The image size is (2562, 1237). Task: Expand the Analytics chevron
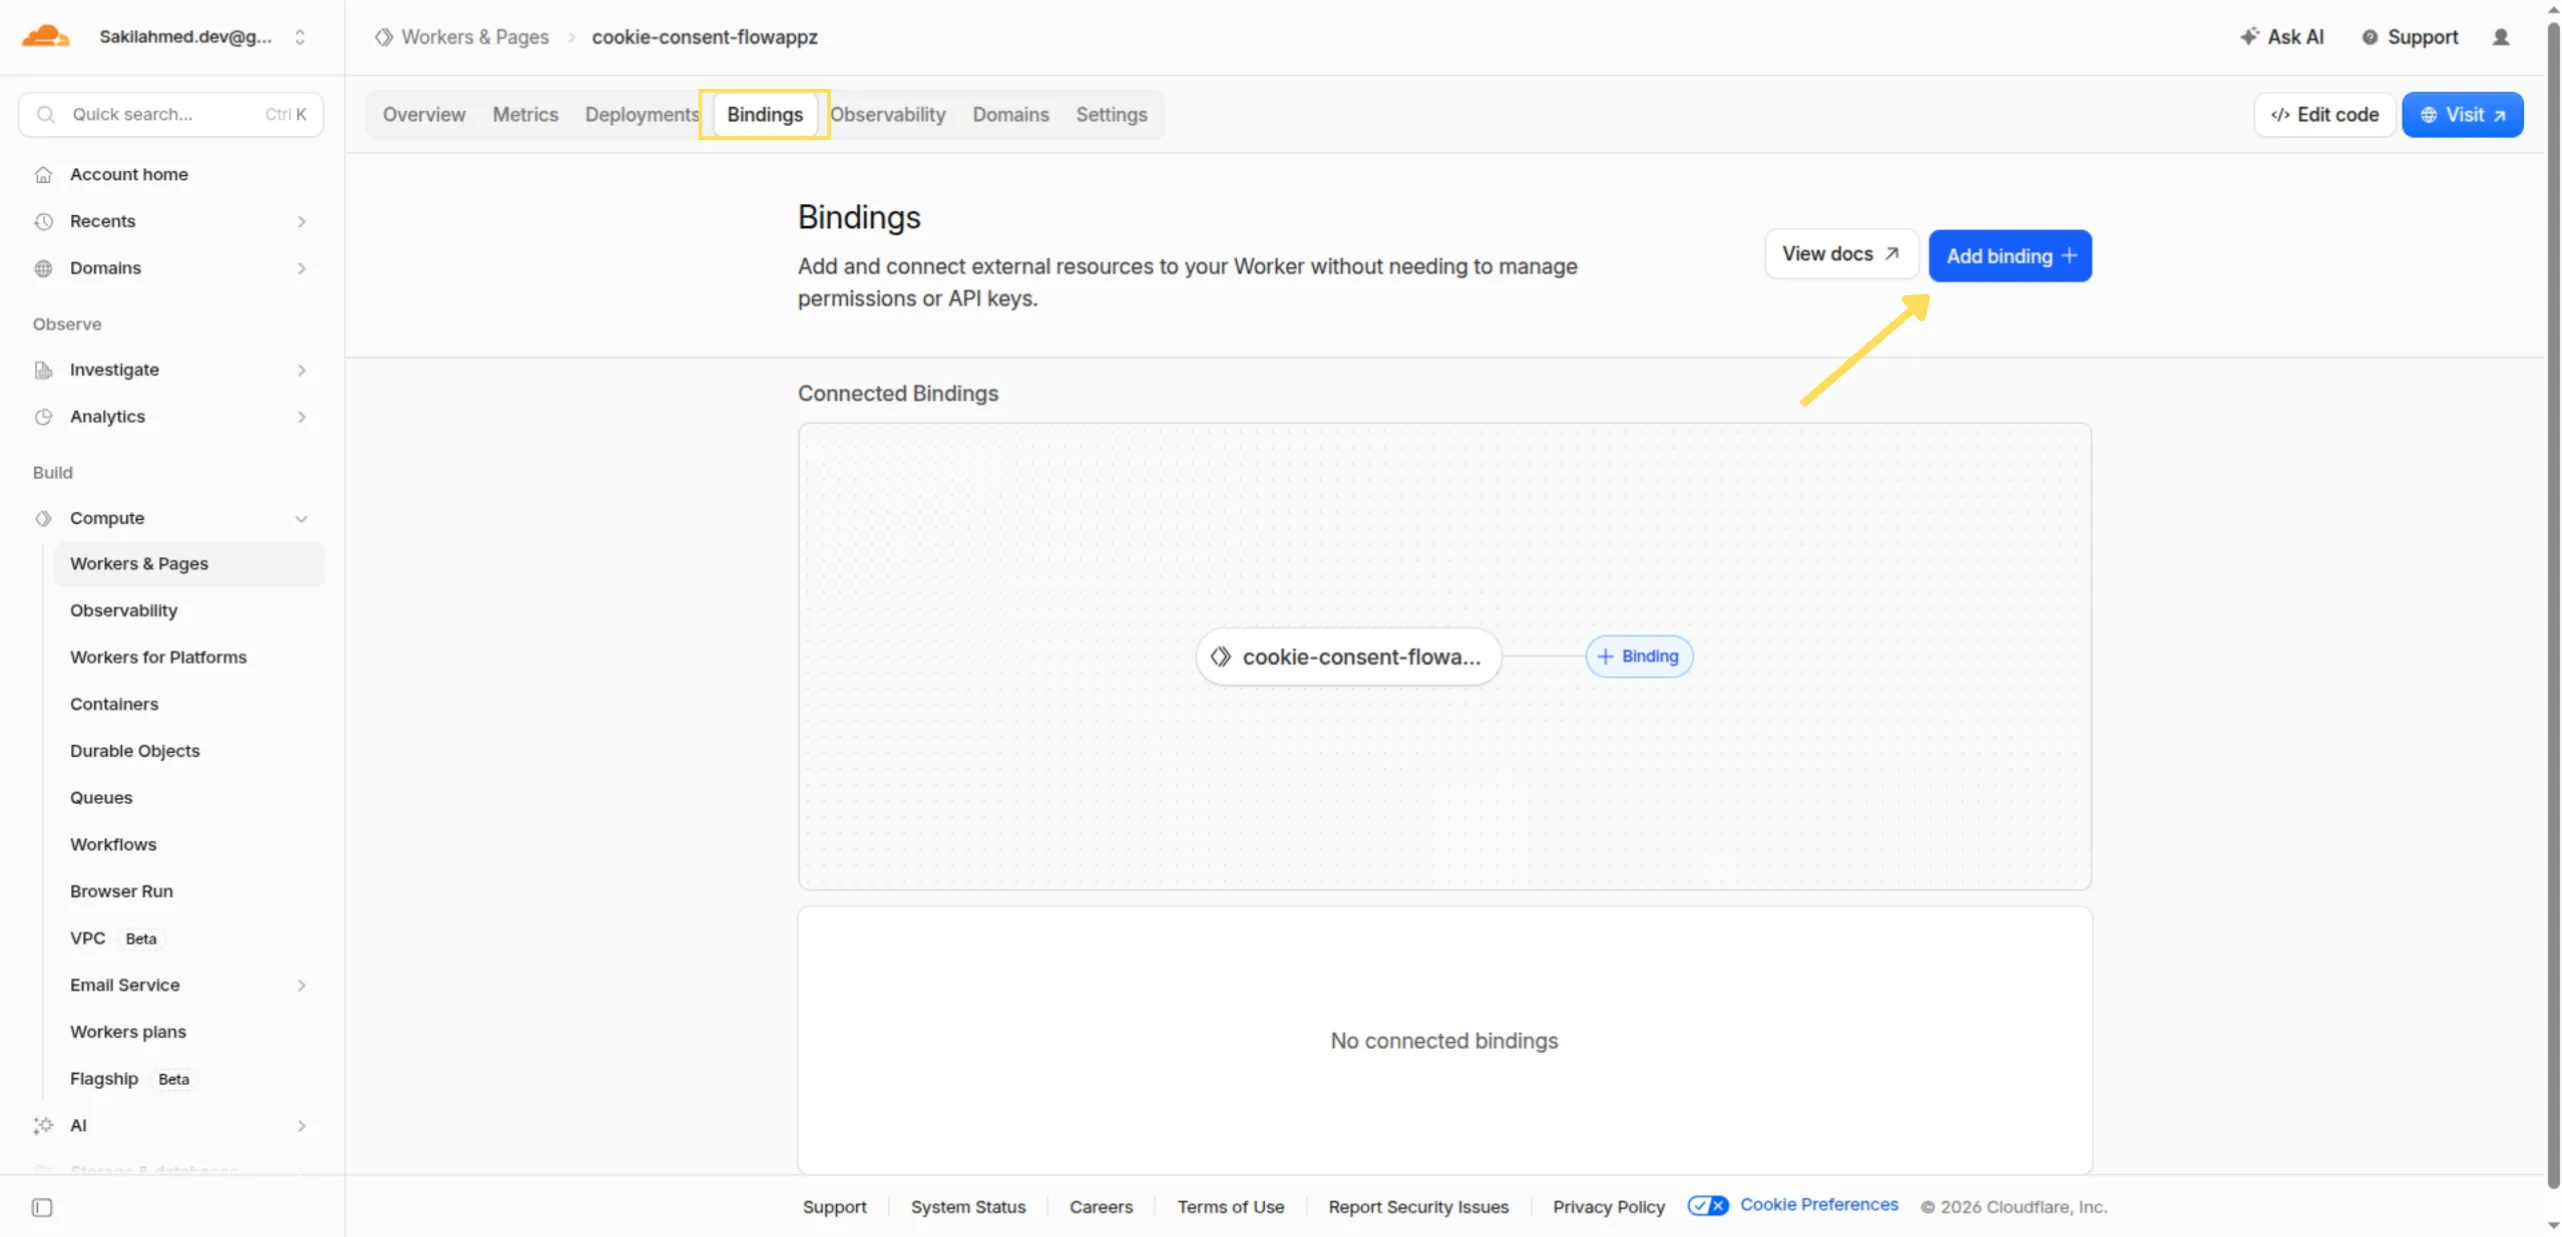point(301,417)
